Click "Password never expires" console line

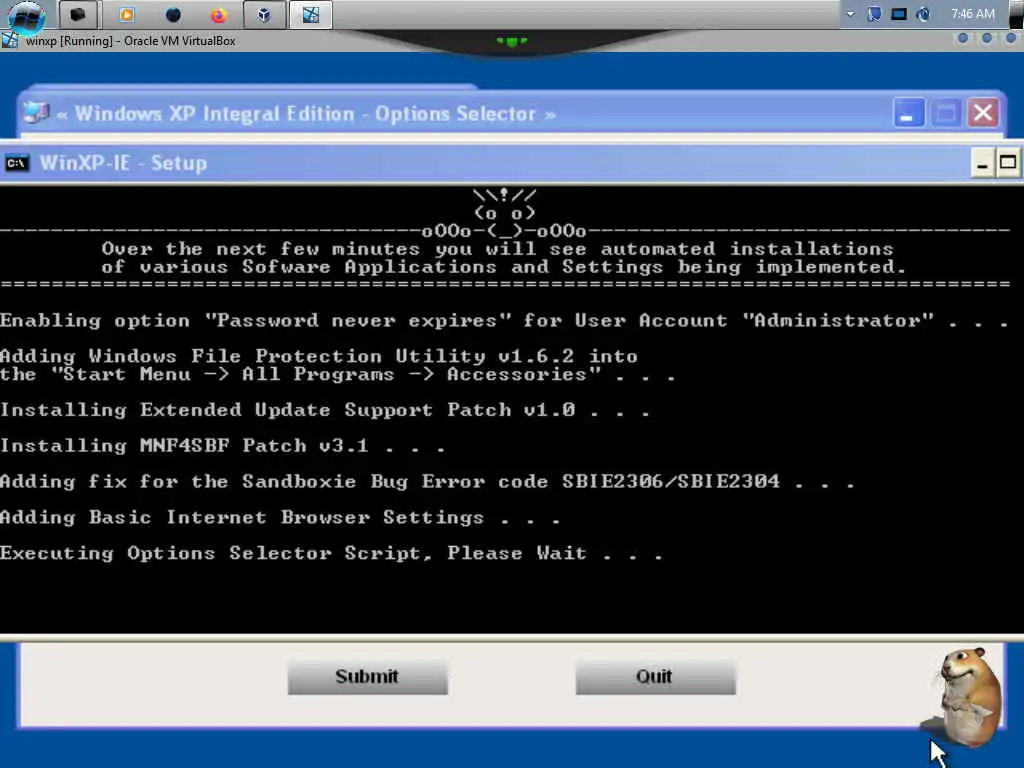pos(504,321)
